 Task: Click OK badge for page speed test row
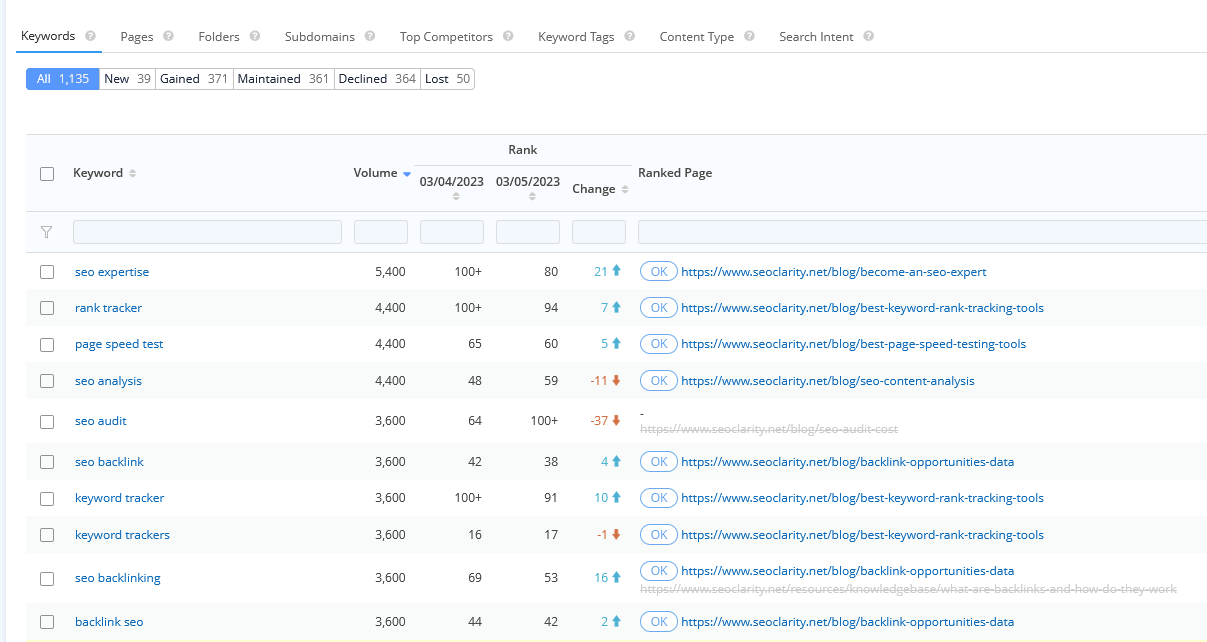659,344
